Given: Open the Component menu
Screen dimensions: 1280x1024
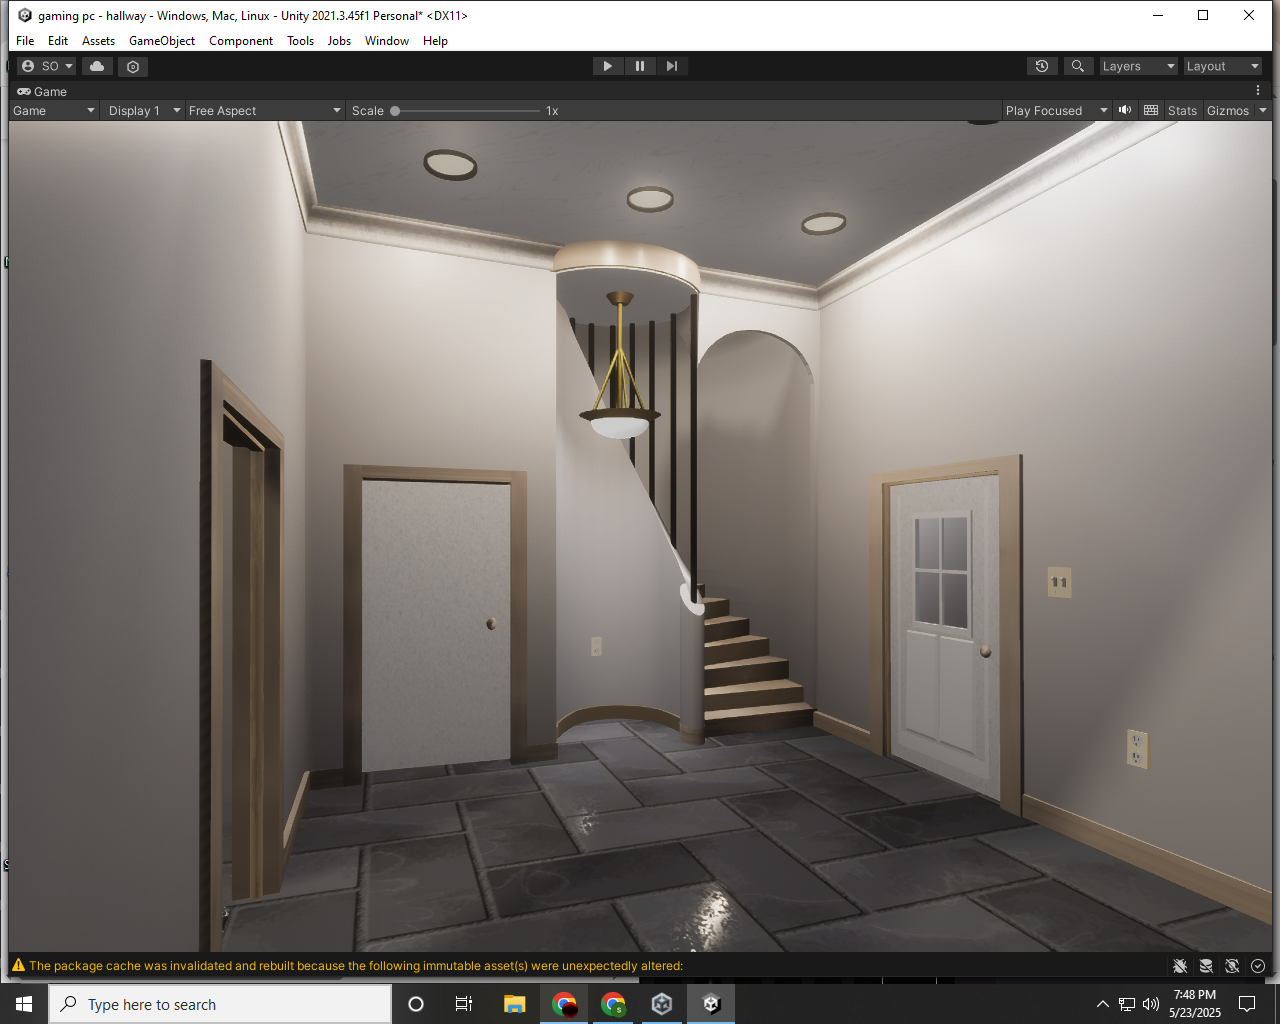Looking at the screenshot, I should tap(241, 41).
